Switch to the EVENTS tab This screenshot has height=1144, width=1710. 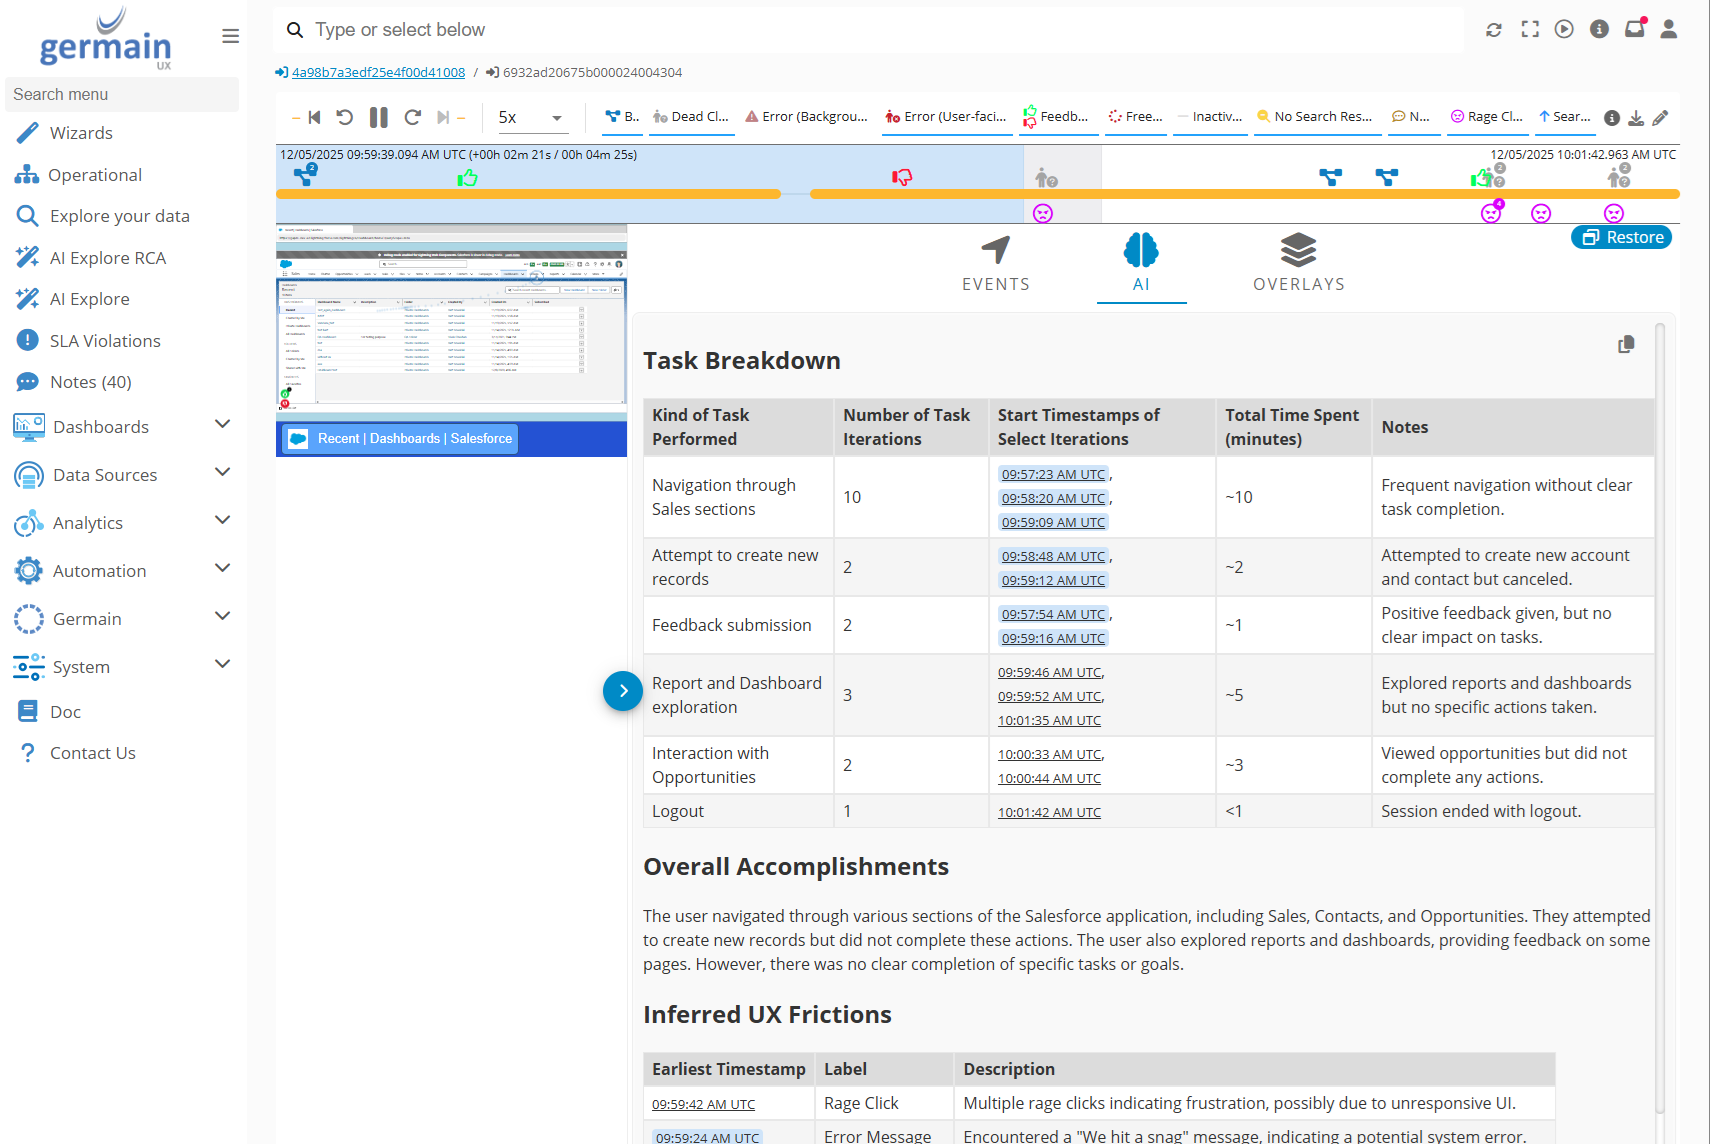click(995, 264)
